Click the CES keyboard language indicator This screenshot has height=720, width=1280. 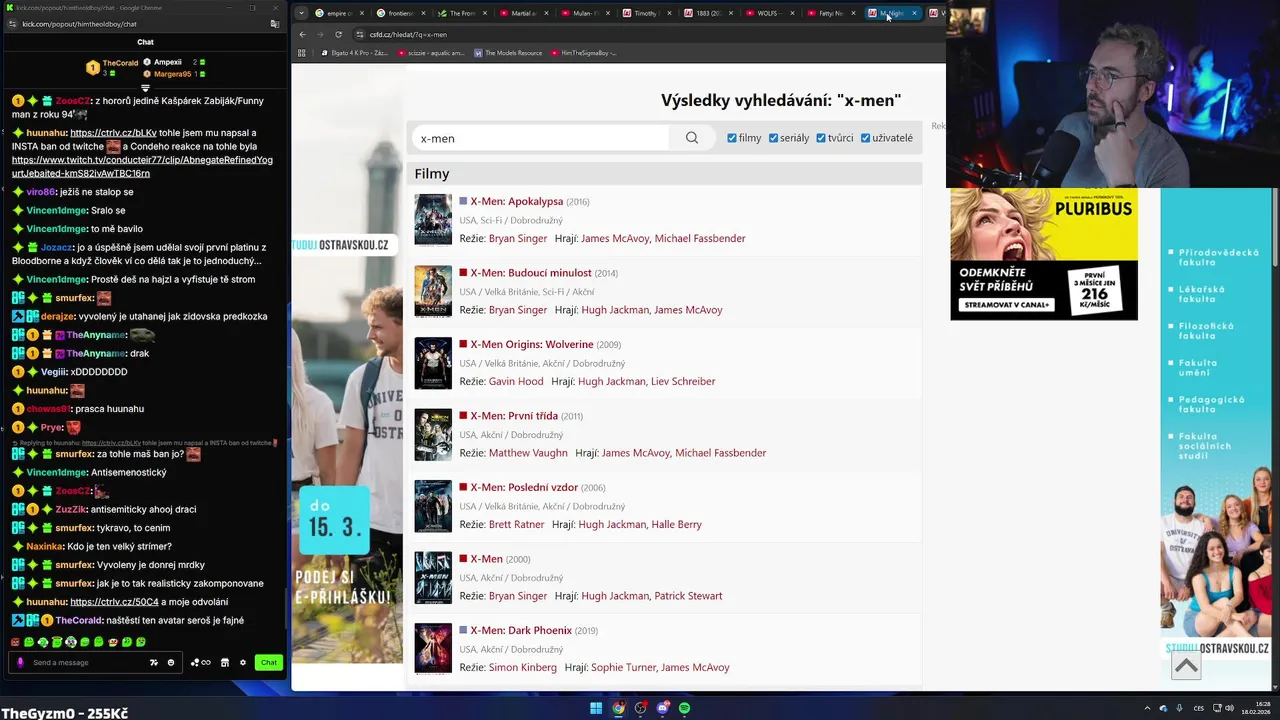[x=1198, y=708]
